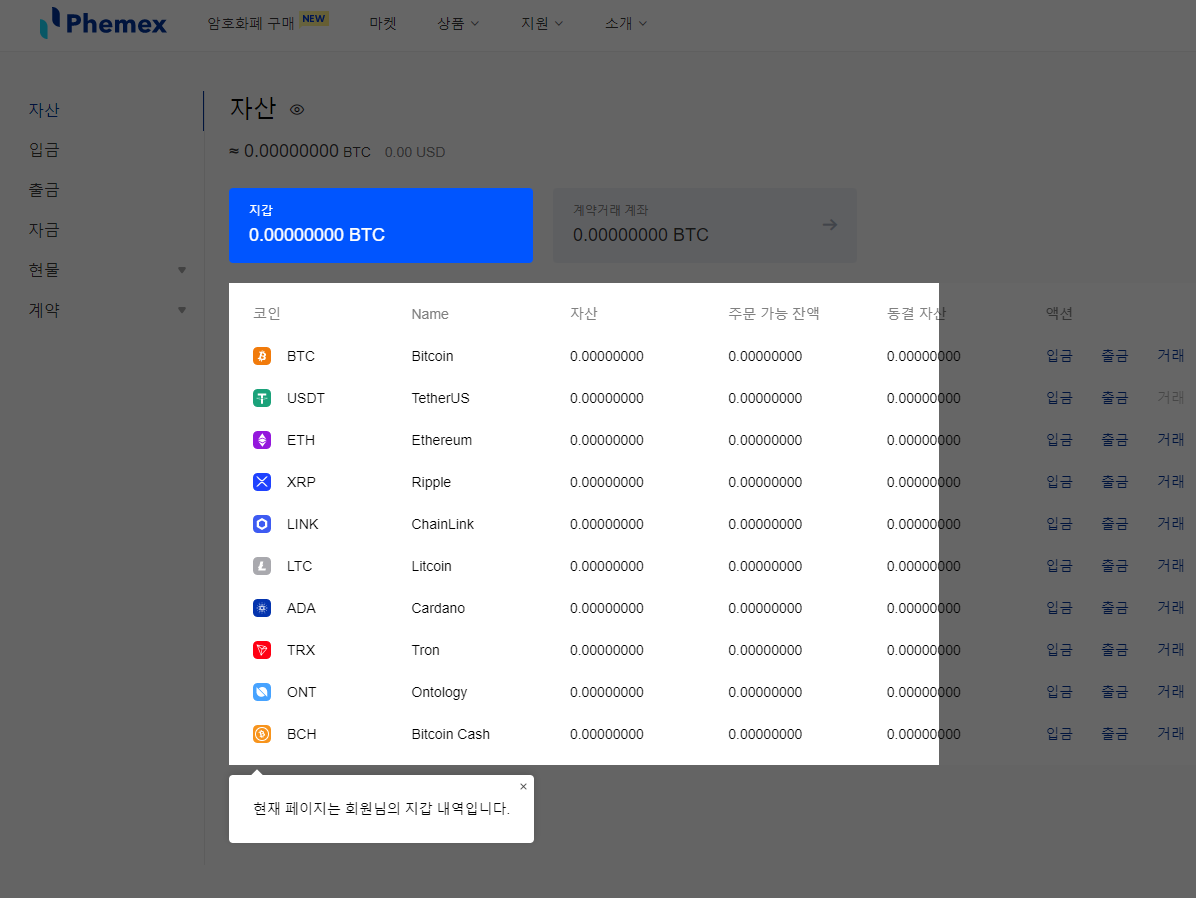This screenshot has width=1196, height=898.
Task: Click the ChainLink name cell
Action: coord(443,524)
